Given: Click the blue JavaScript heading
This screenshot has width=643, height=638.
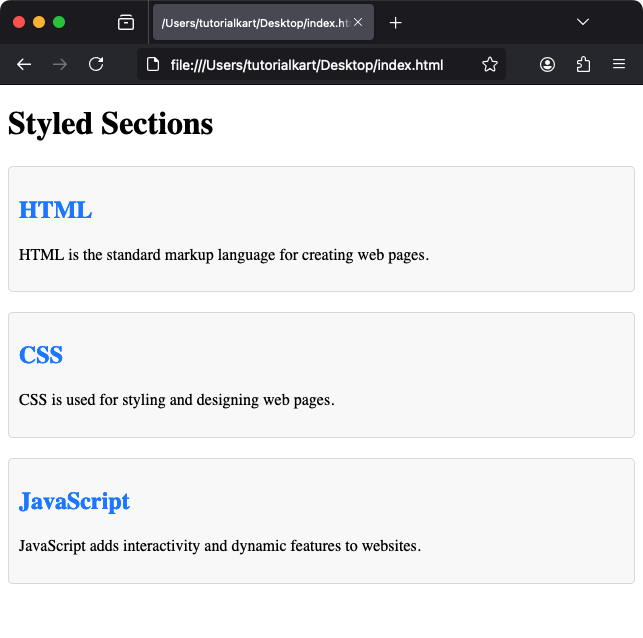Looking at the screenshot, I should [74, 501].
